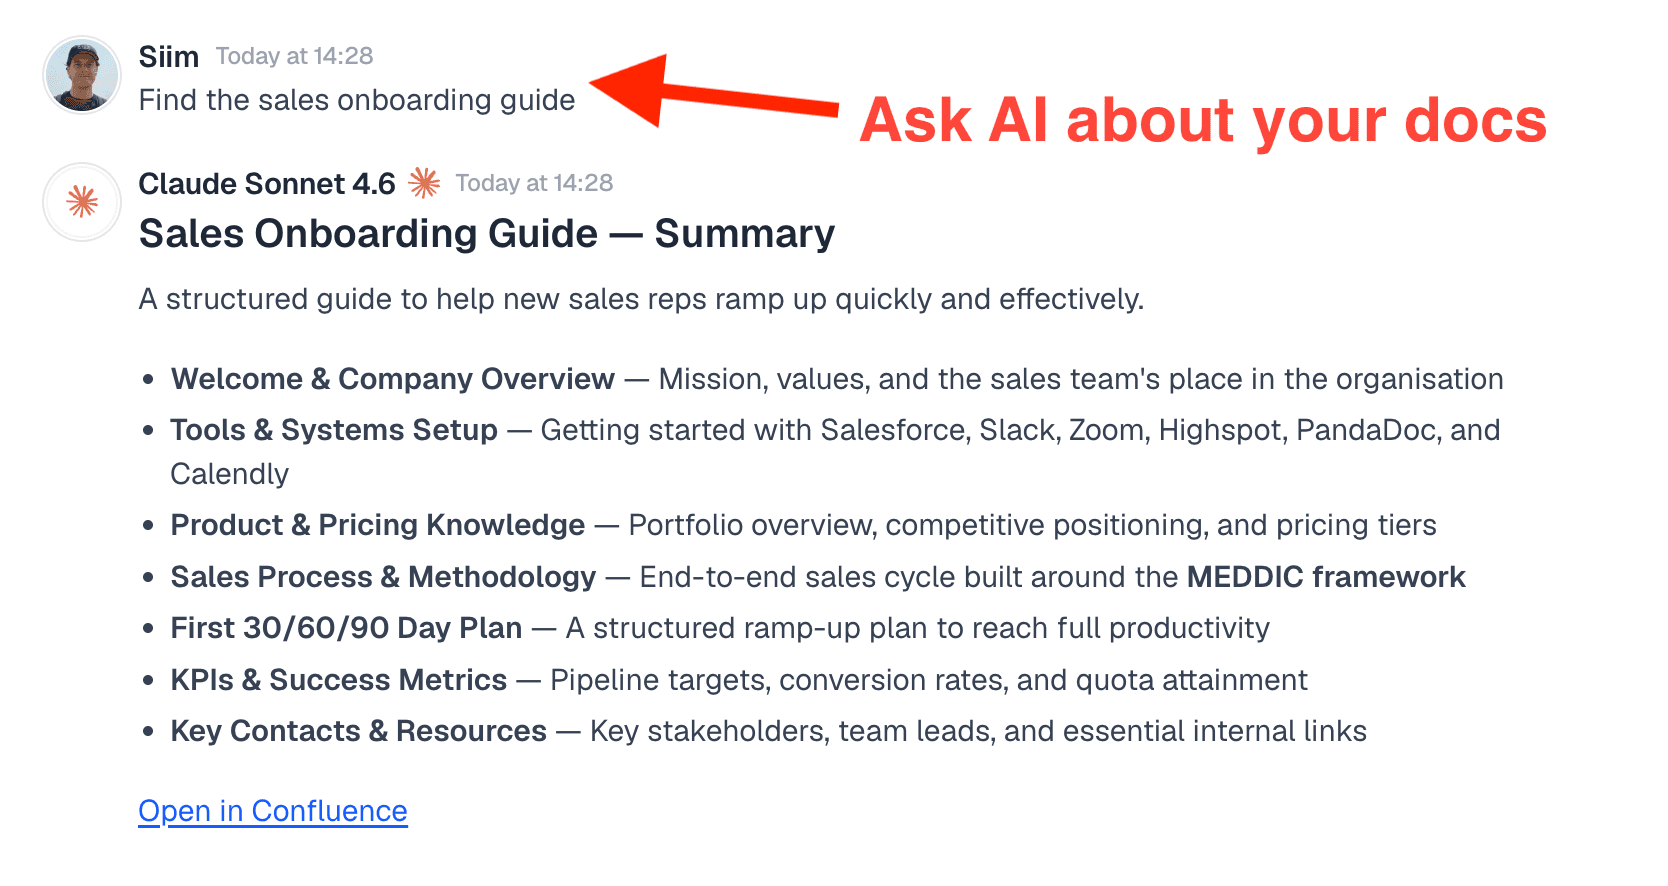This screenshot has height=886, width=1668.
Task: Click the Welcome & Company Overview bullet title
Action: point(392,379)
